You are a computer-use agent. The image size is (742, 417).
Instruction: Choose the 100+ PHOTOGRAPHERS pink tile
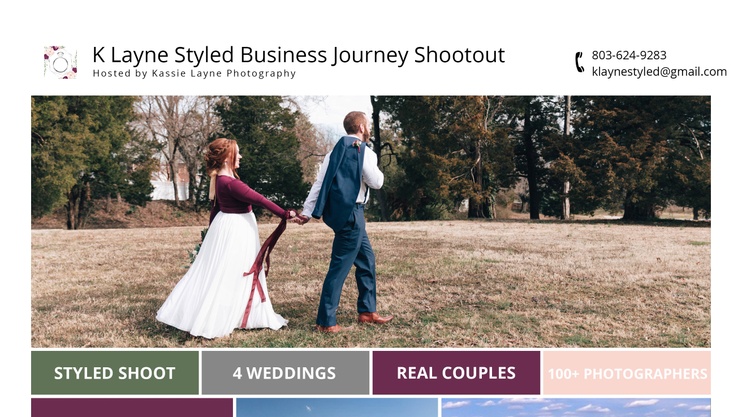[x=627, y=373]
